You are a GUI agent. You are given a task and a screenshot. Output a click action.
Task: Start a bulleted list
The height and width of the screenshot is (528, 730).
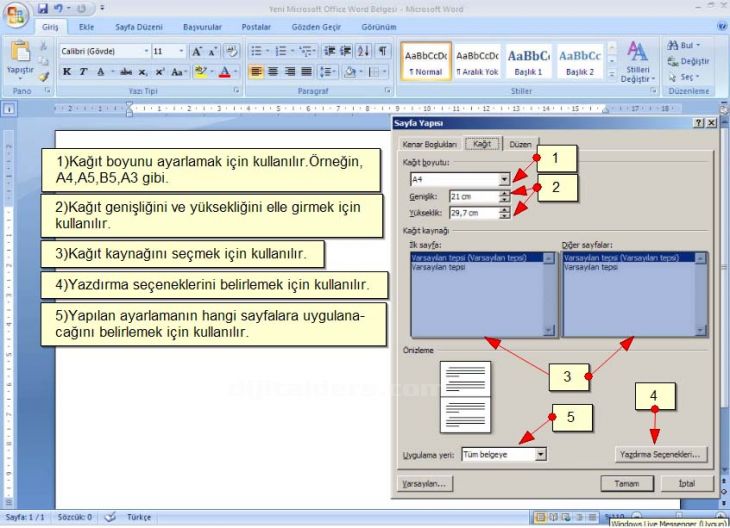(257, 51)
